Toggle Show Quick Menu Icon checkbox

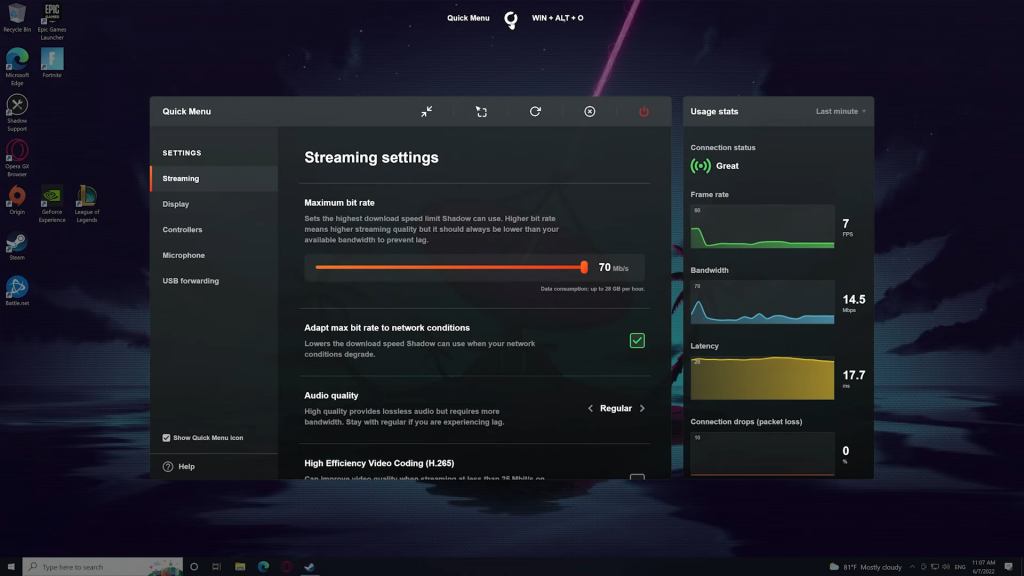click(x=167, y=438)
